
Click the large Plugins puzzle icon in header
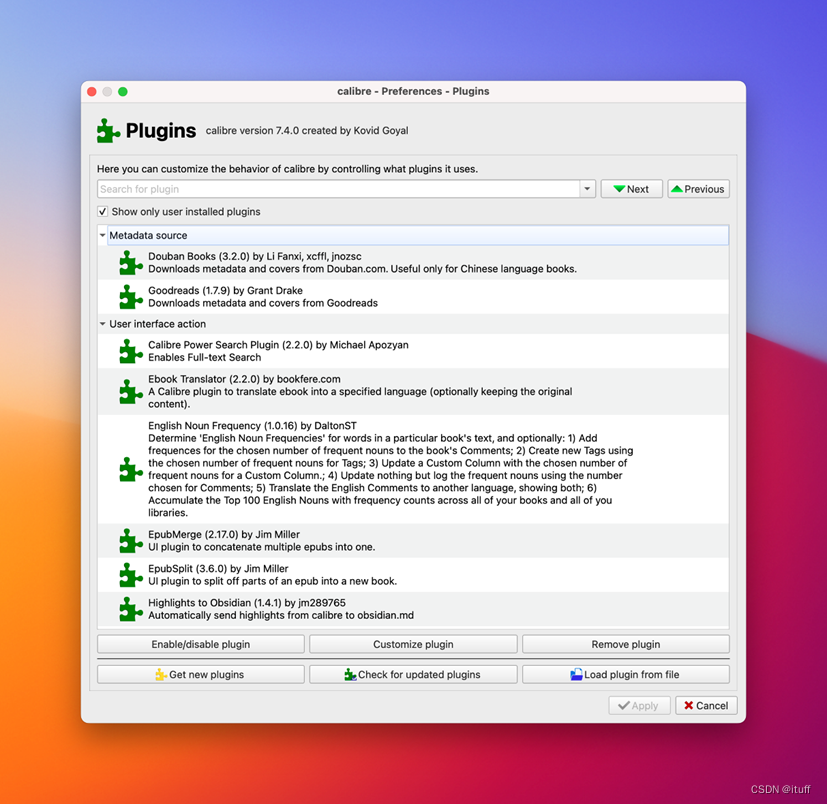(x=108, y=130)
